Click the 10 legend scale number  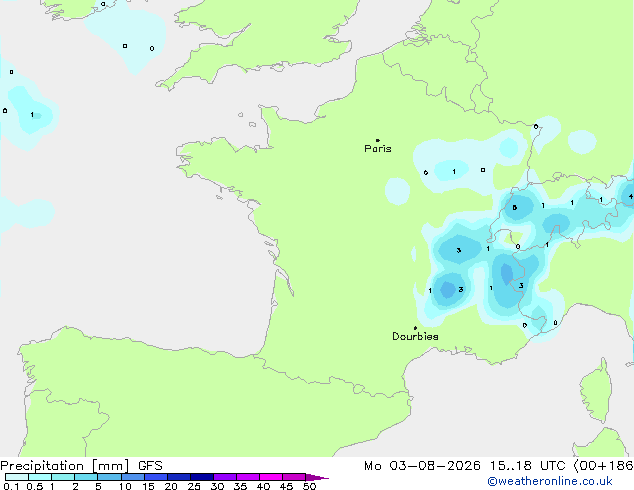click(x=125, y=486)
